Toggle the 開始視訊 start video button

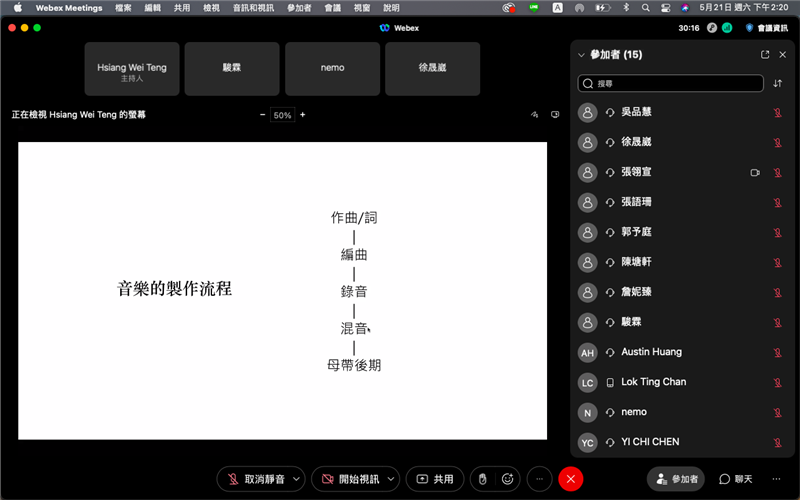click(348, 479)
